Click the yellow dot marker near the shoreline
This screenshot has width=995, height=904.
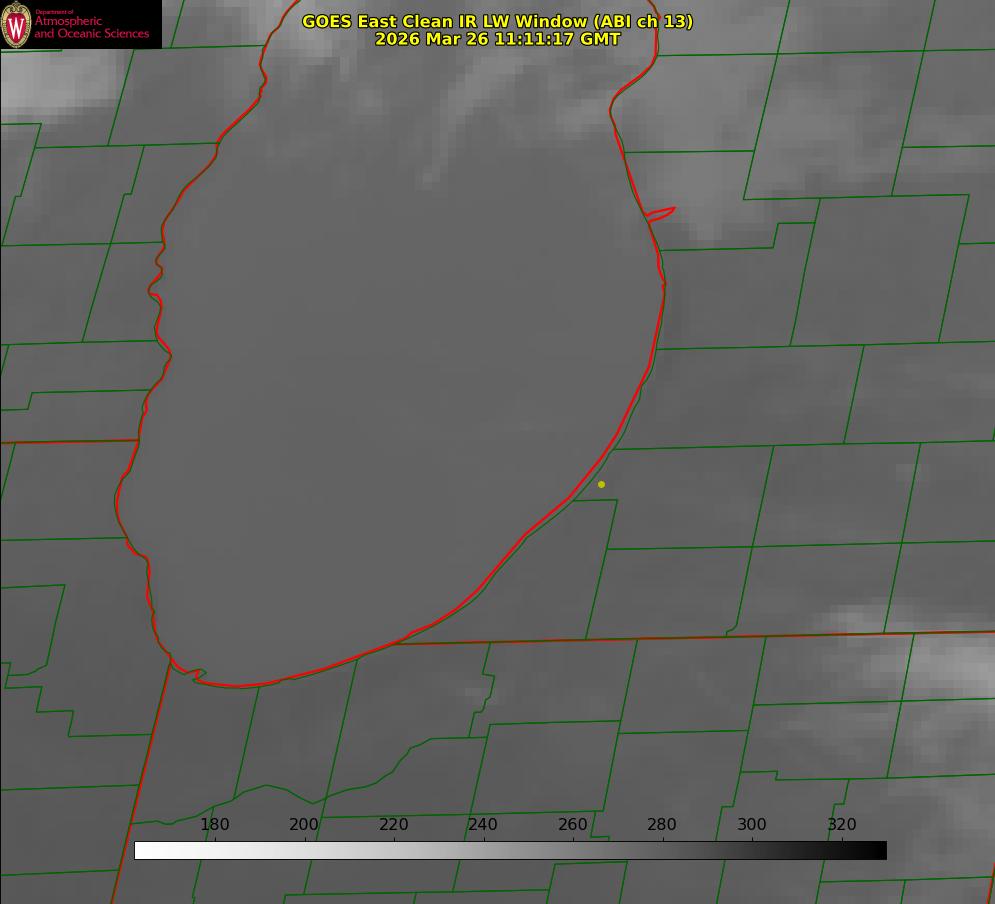point(601,485)
